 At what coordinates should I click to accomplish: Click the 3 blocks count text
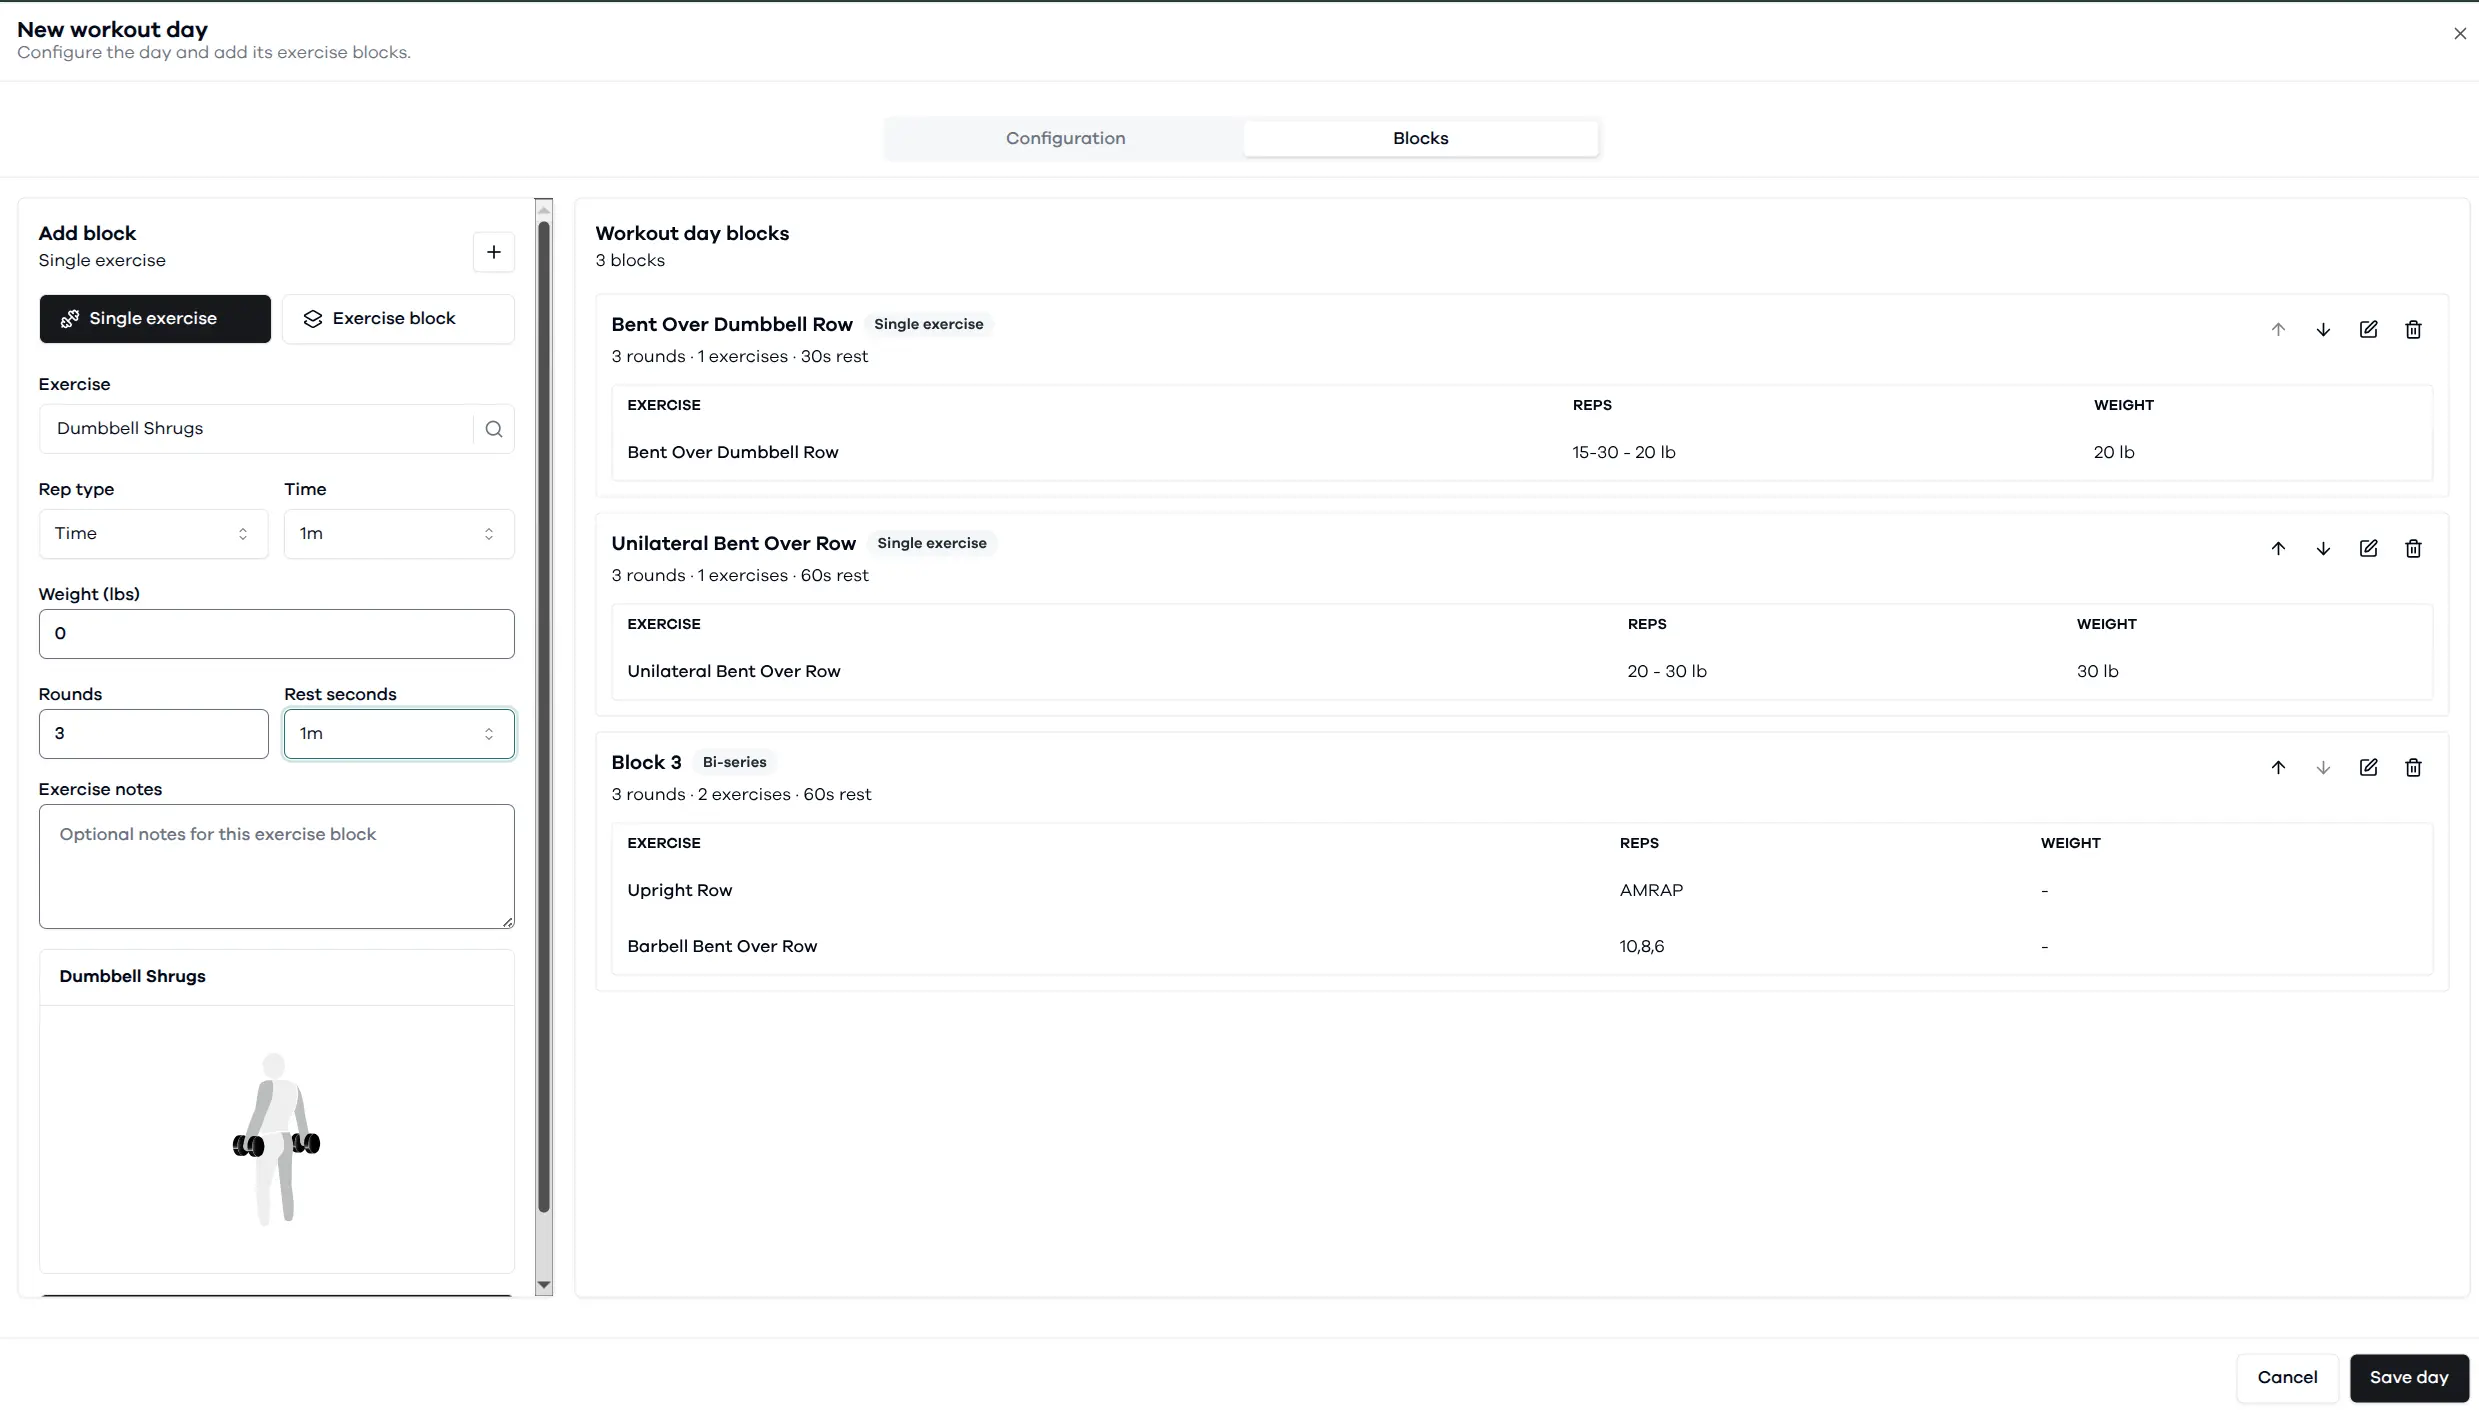click(x=630, y=261)
